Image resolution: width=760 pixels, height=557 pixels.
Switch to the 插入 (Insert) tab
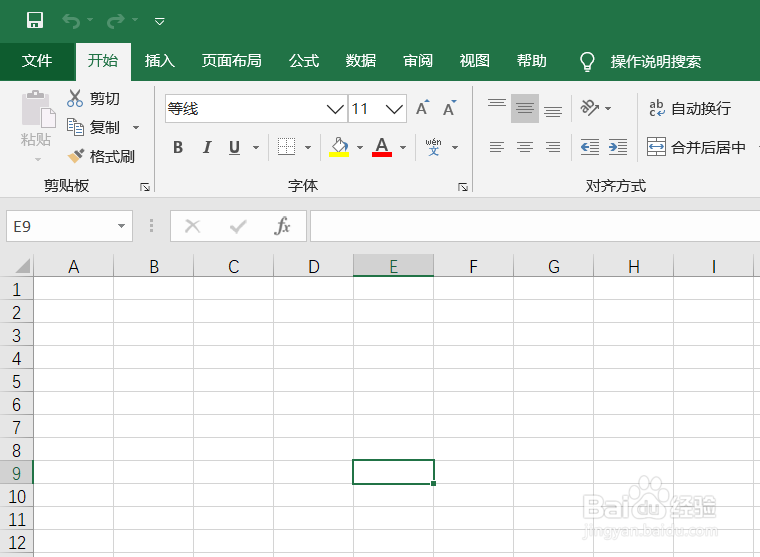click(159, 61)
